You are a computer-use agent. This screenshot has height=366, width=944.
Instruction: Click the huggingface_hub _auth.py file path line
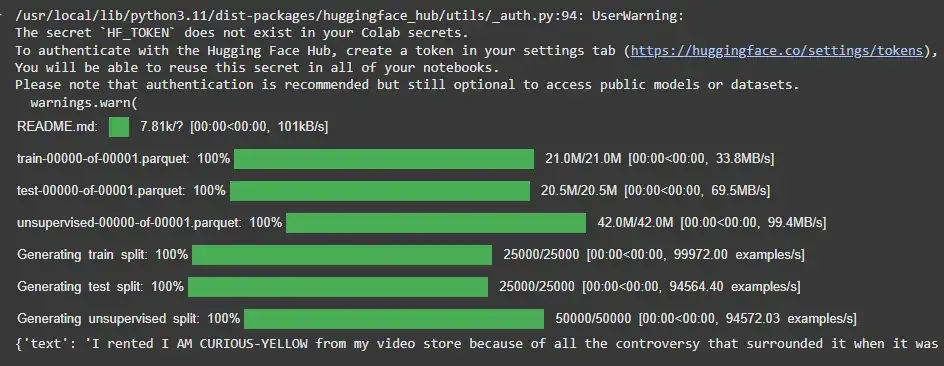tap(350, 16)
